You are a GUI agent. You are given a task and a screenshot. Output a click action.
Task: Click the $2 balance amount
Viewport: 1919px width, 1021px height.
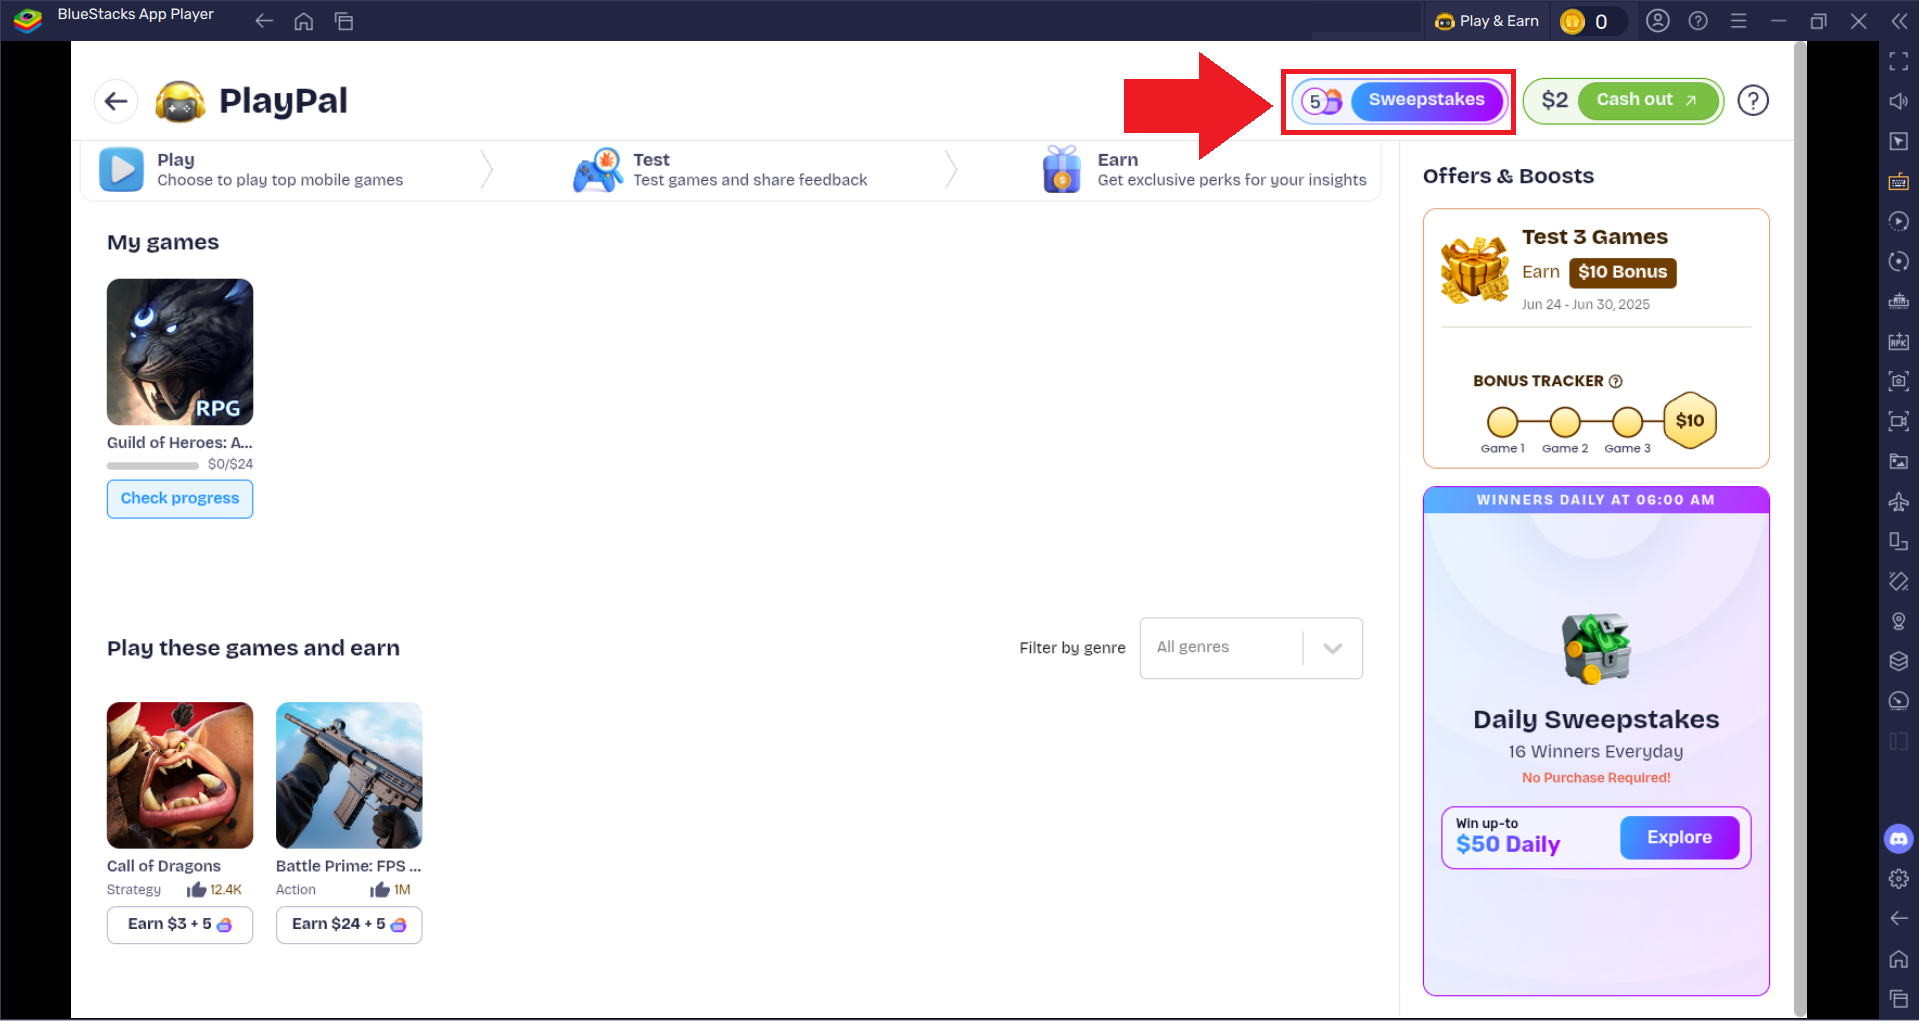click(x=1554, y=100)
